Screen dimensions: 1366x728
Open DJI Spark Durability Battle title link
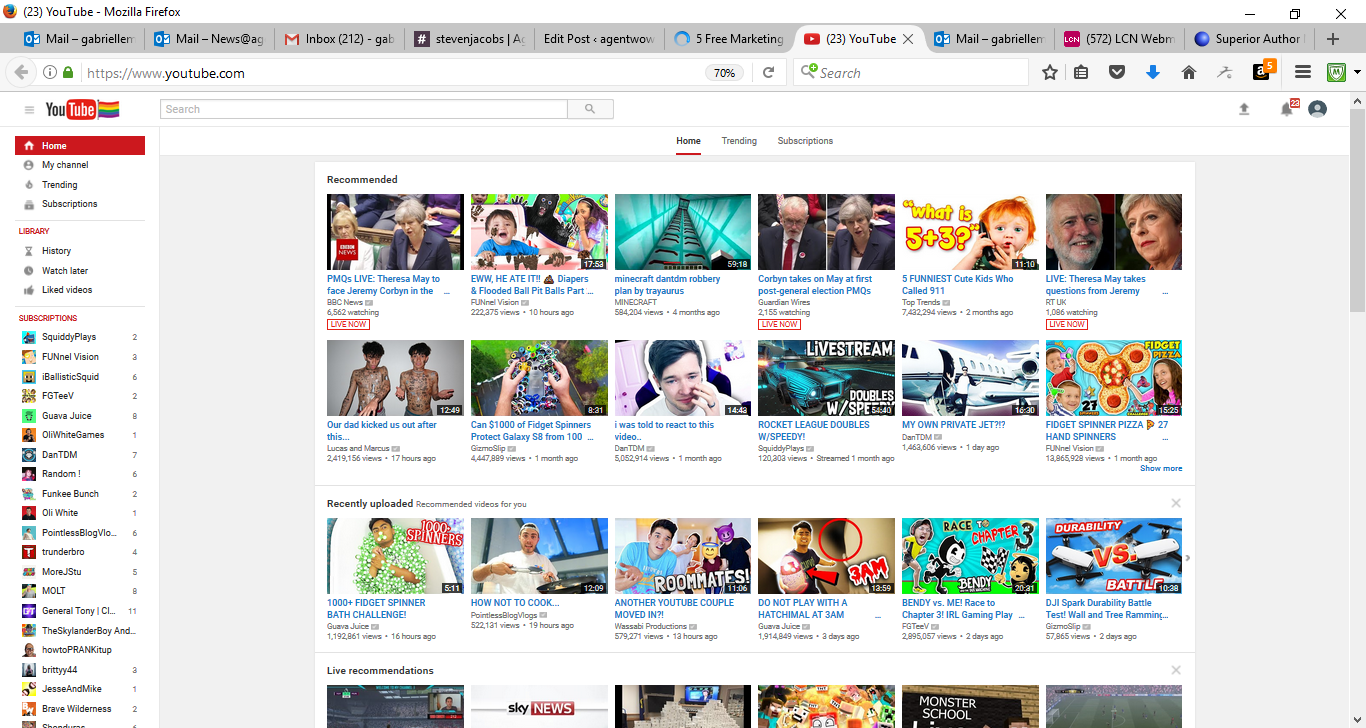(x=1106, y=609)
